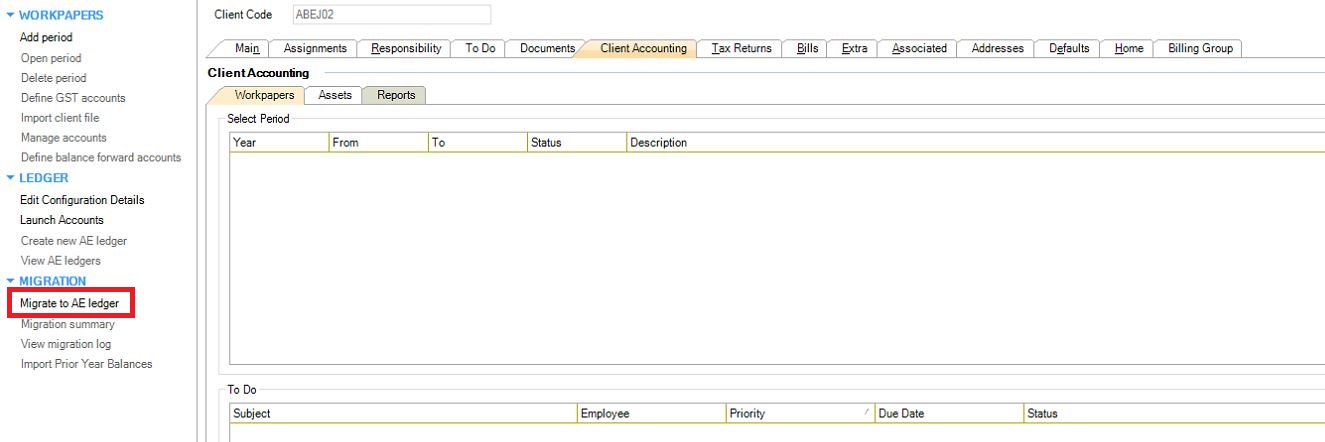Image resolution: width=1325 pixels, height=442 pixels.
Task: Open Edit Configuration Details link
Action: (x=82, y=200)
